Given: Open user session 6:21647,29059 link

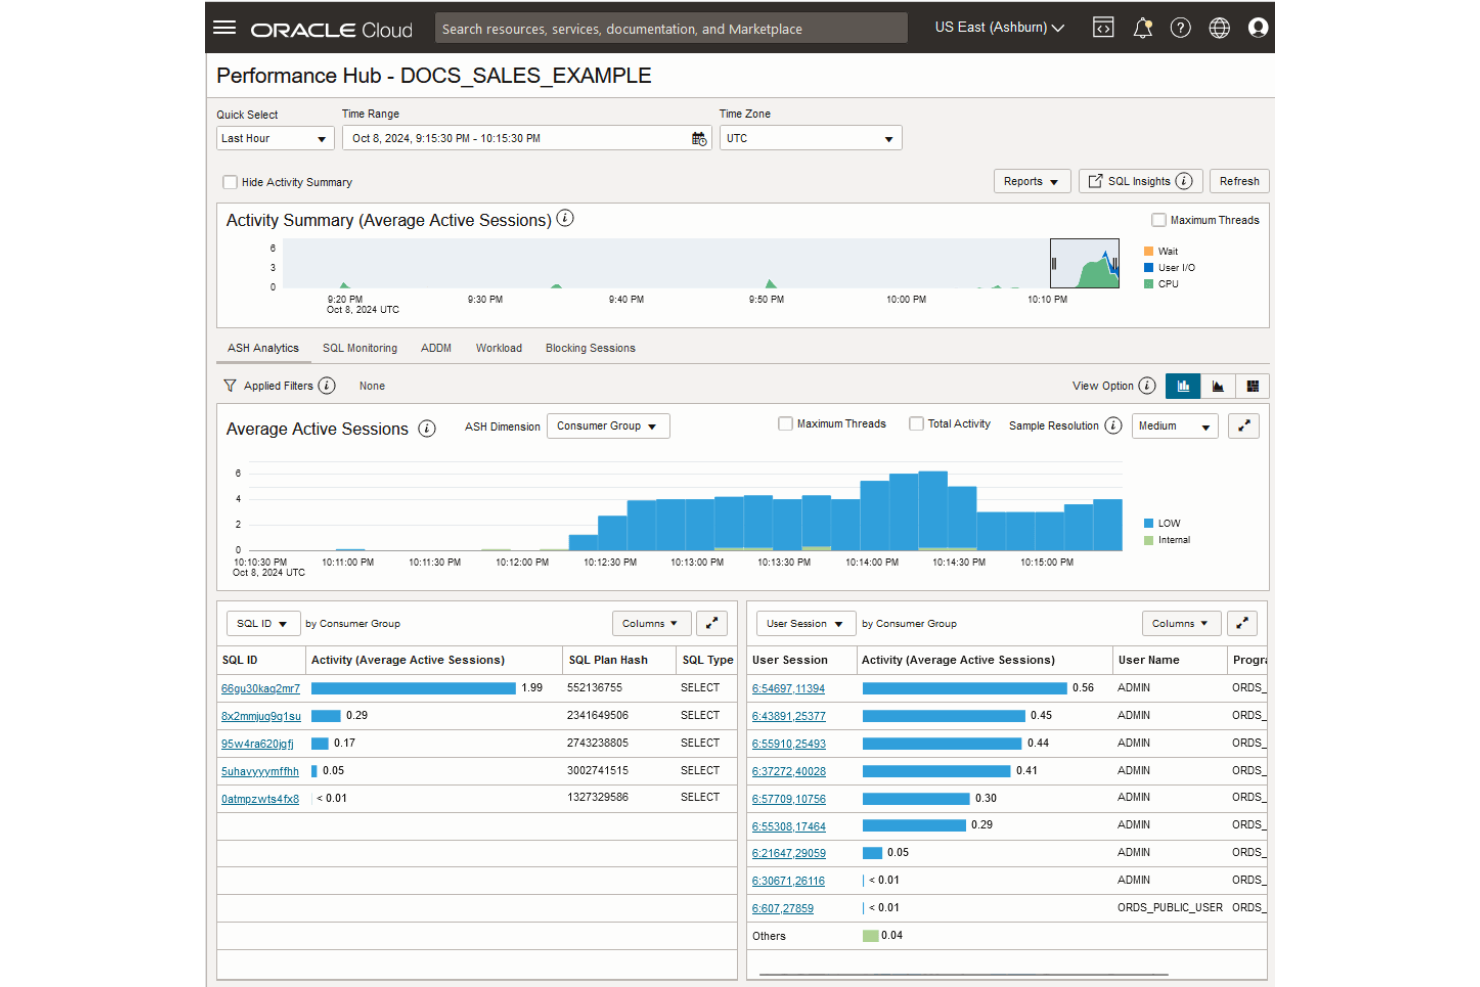Looking at the screenshot, I should [x=789, y=854].
